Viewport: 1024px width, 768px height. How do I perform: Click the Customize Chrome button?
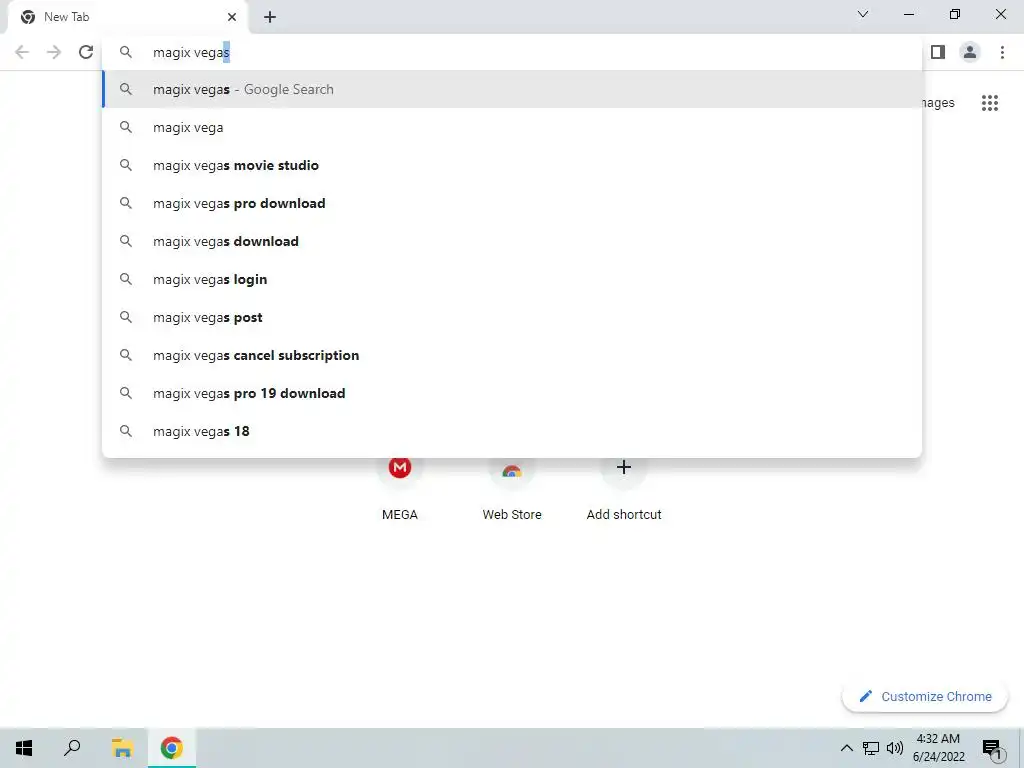click(925, 697)
